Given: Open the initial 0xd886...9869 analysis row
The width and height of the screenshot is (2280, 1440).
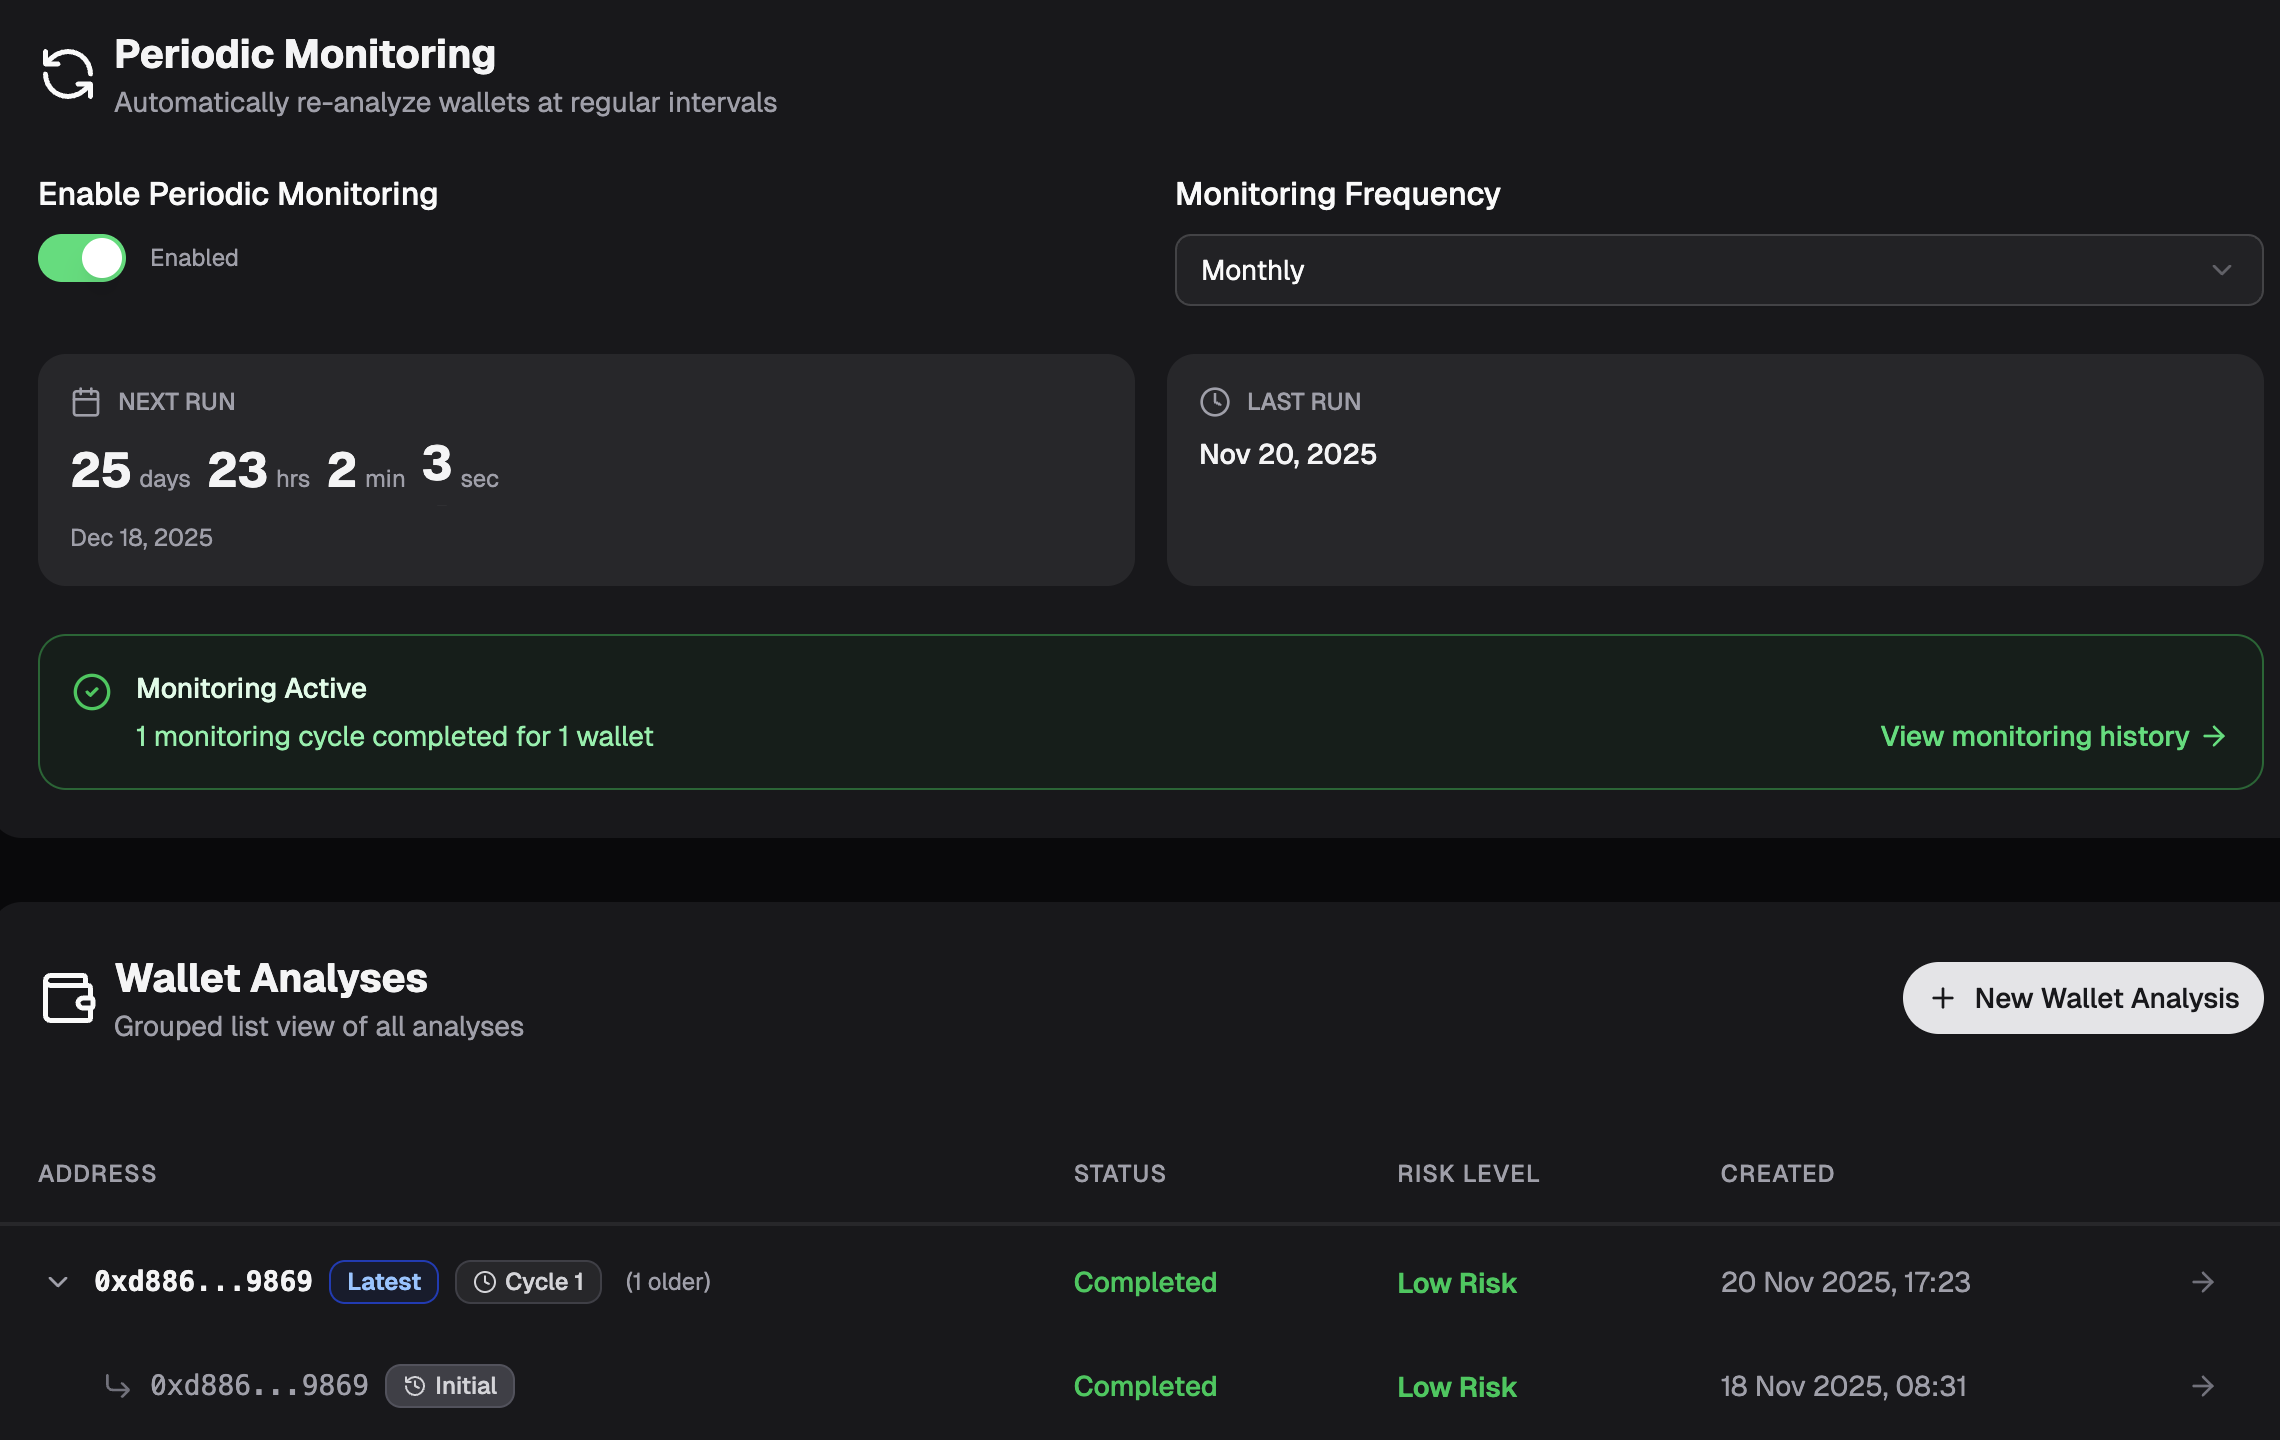Looking at the screenshot, I should tap(259, 1386).
